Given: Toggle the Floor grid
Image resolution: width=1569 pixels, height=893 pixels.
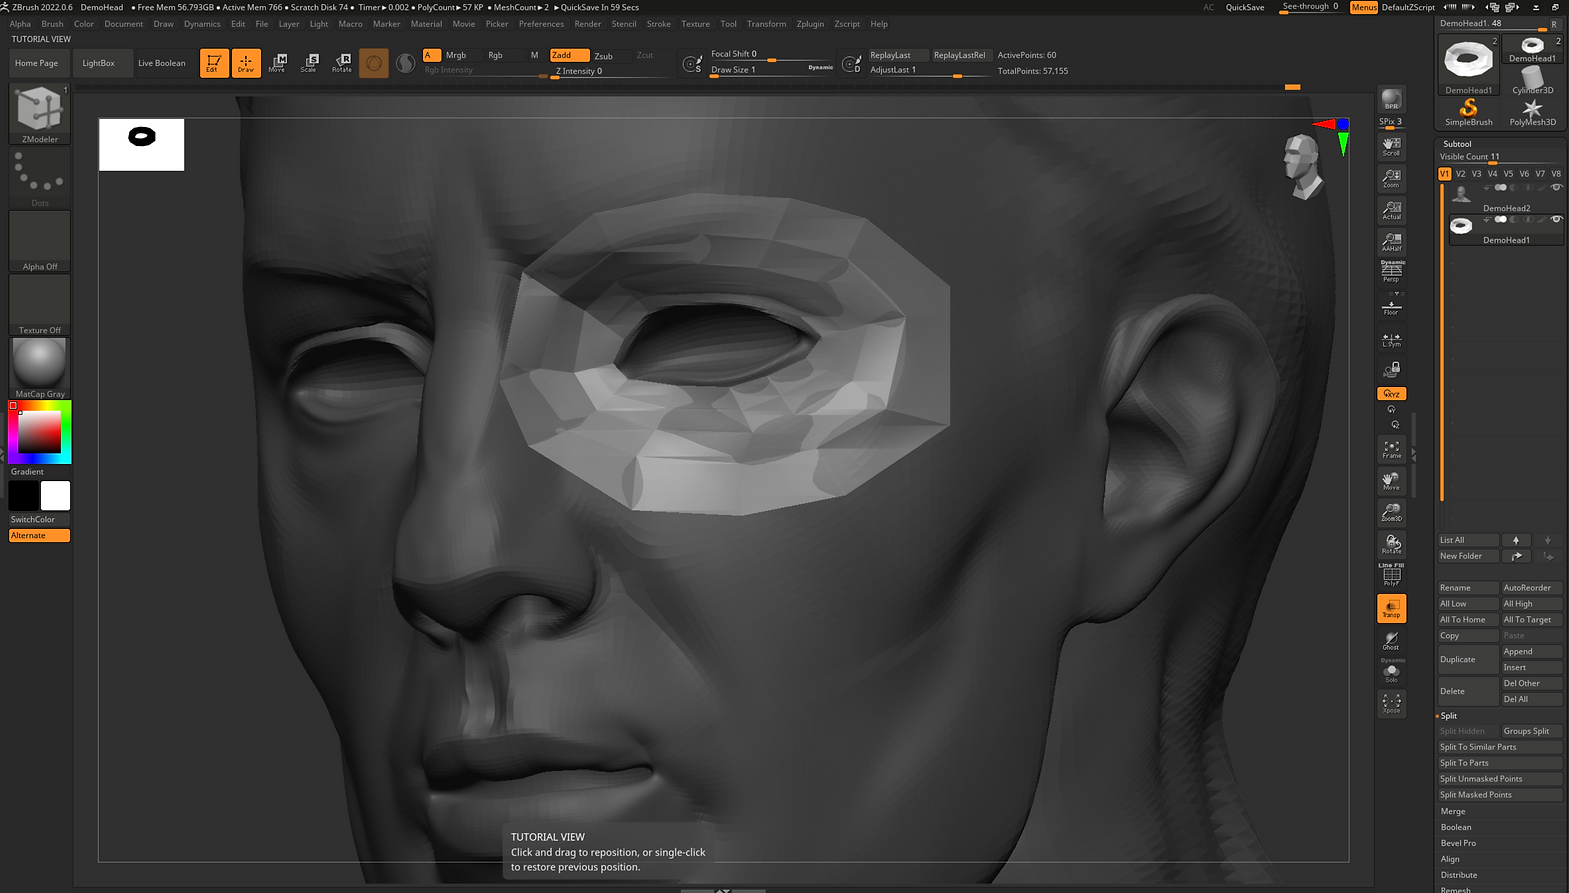Looking at the screenshot, I should [x=1391, y=307].
